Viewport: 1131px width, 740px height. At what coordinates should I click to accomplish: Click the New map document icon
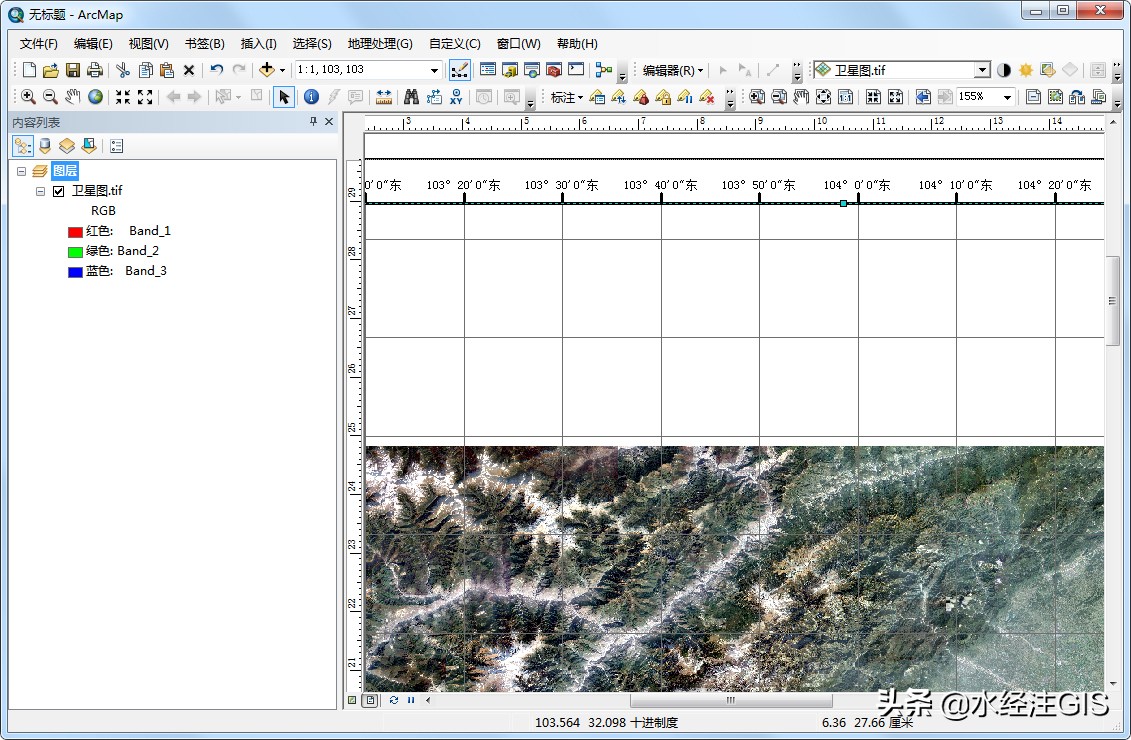point(29,70)
